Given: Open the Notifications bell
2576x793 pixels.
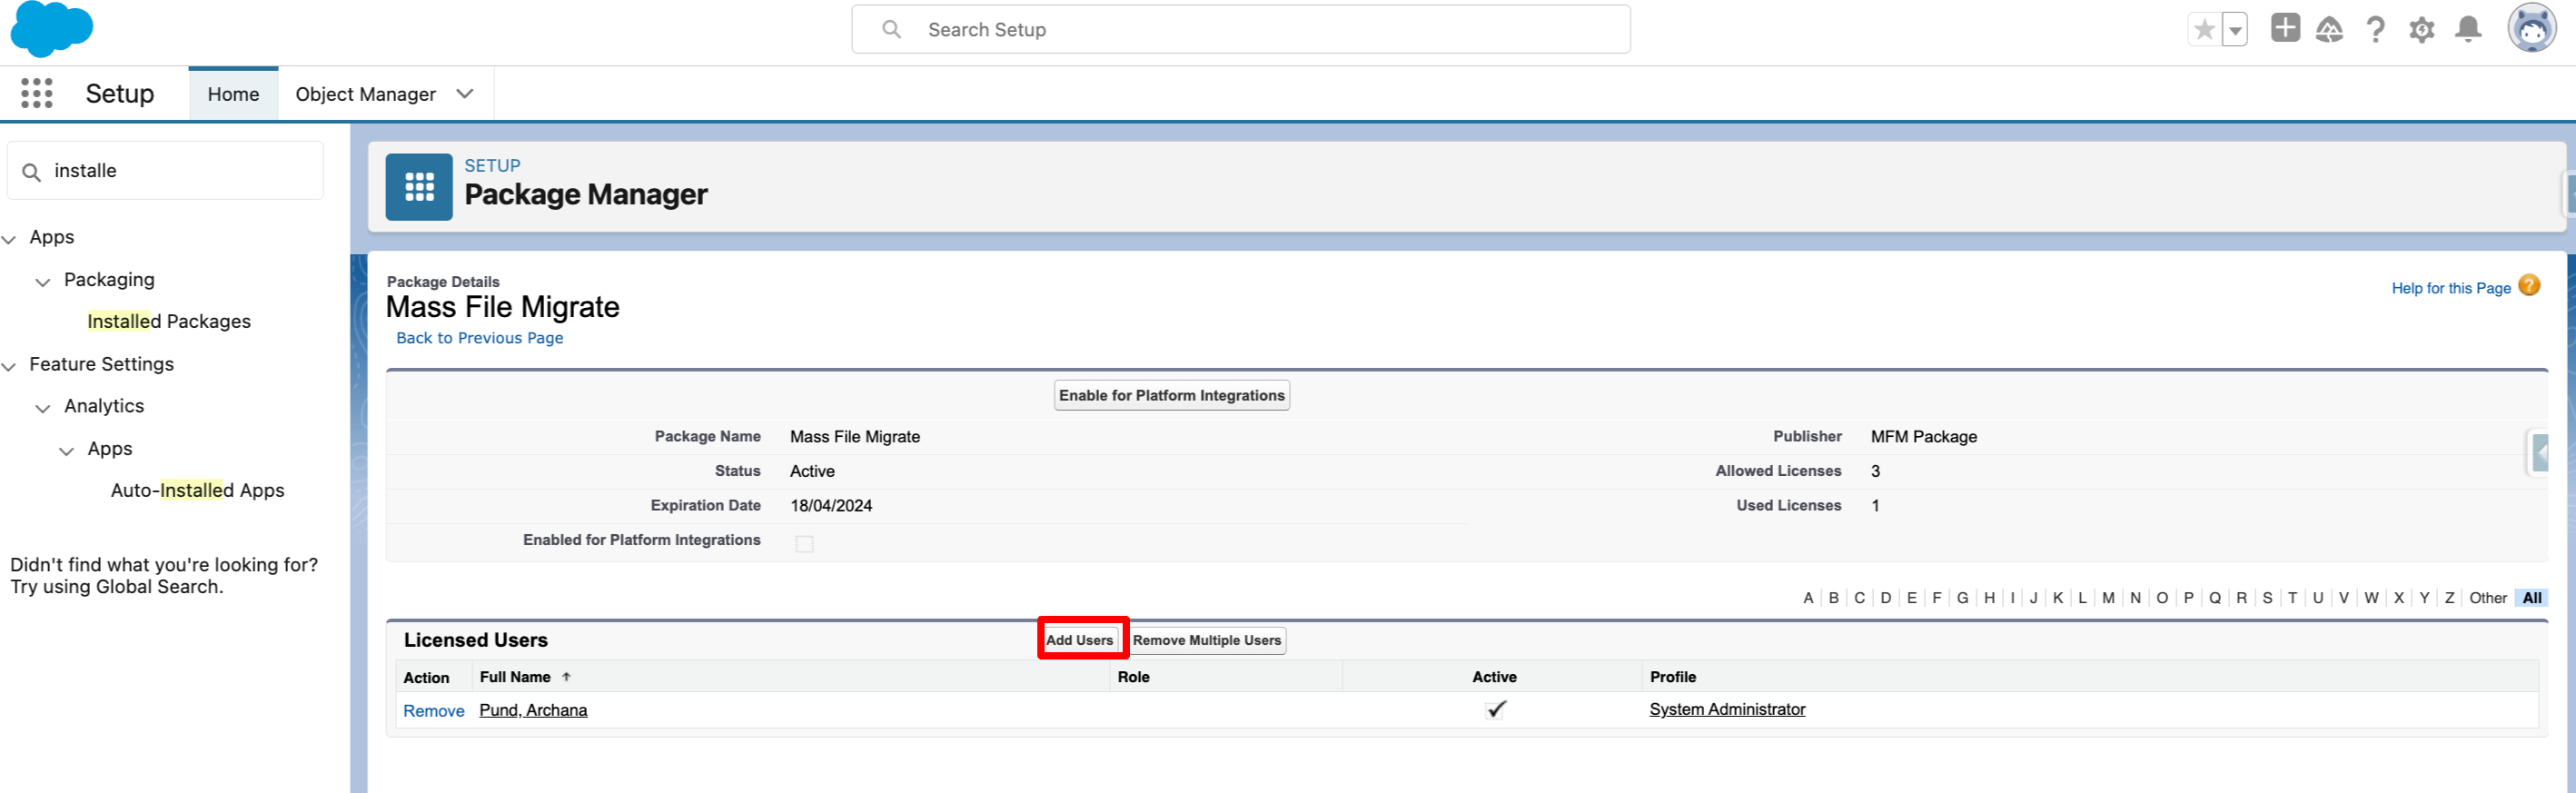Looking at the screenshot, I should point(2468,29).
